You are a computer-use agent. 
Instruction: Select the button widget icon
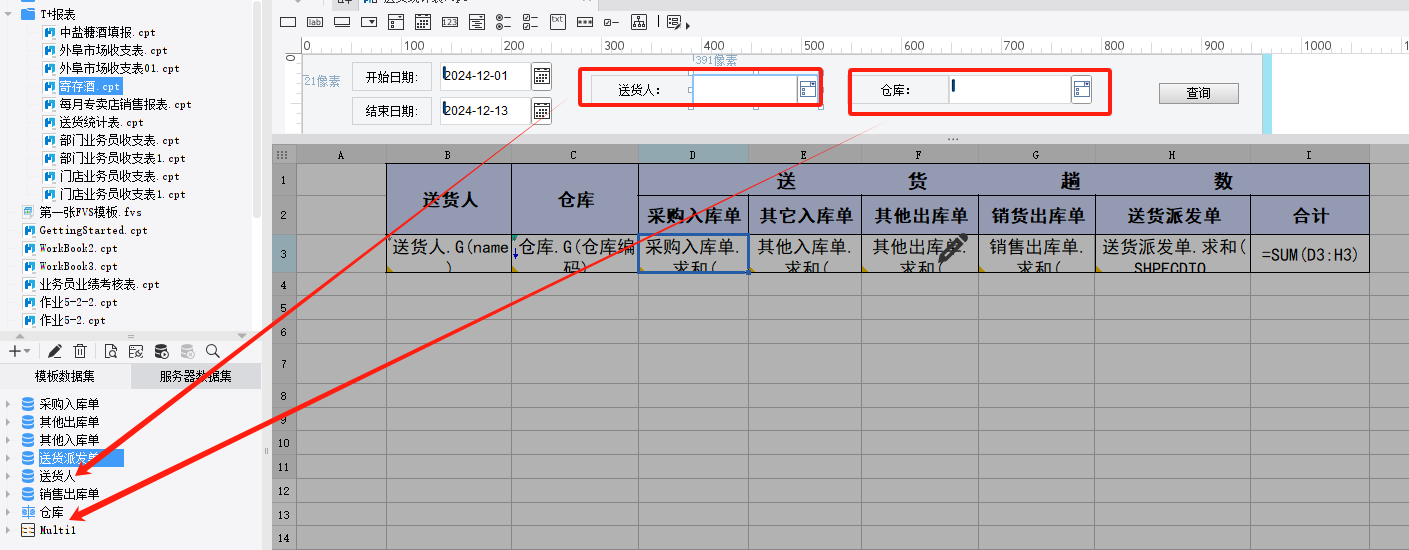pos(342,21)
